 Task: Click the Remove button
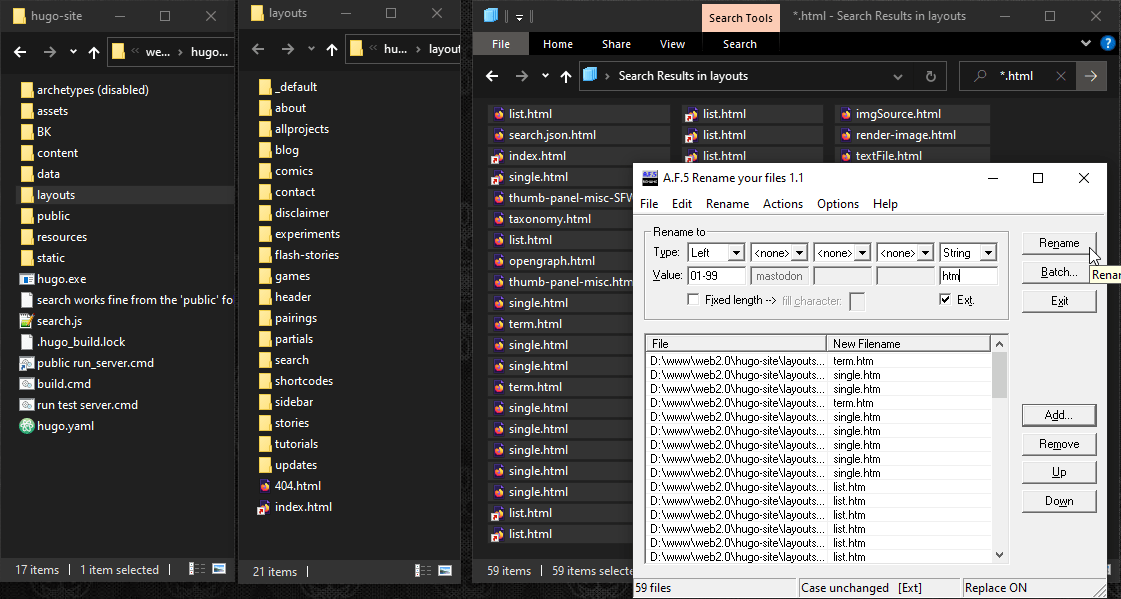pyautogui.click(x=1058, y=444)
